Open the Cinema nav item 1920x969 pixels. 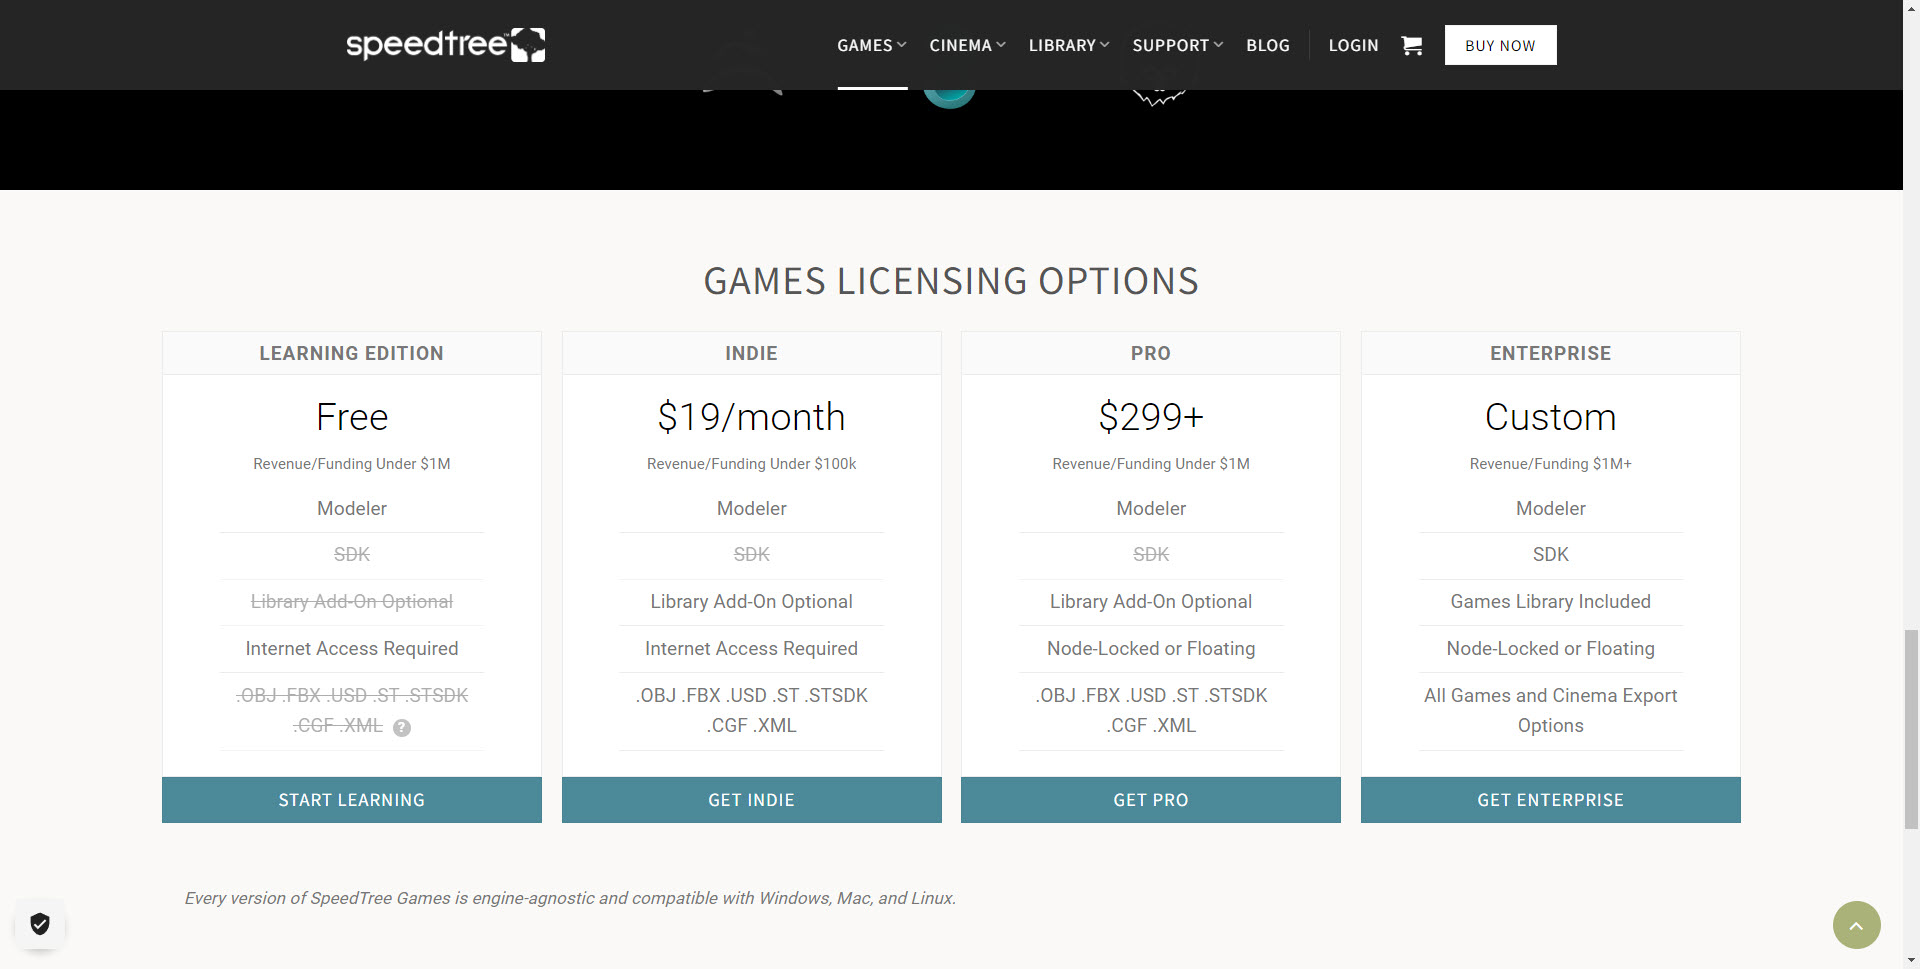960,45
